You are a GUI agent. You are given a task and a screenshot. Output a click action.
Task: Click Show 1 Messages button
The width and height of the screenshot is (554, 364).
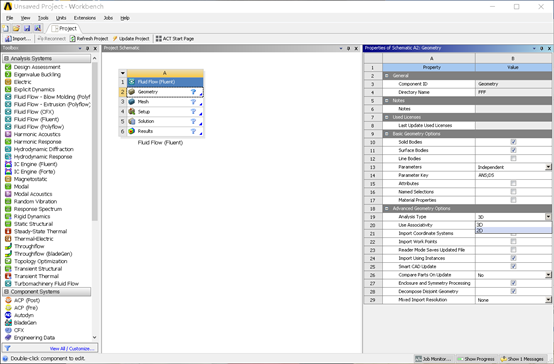coord(522,359)
